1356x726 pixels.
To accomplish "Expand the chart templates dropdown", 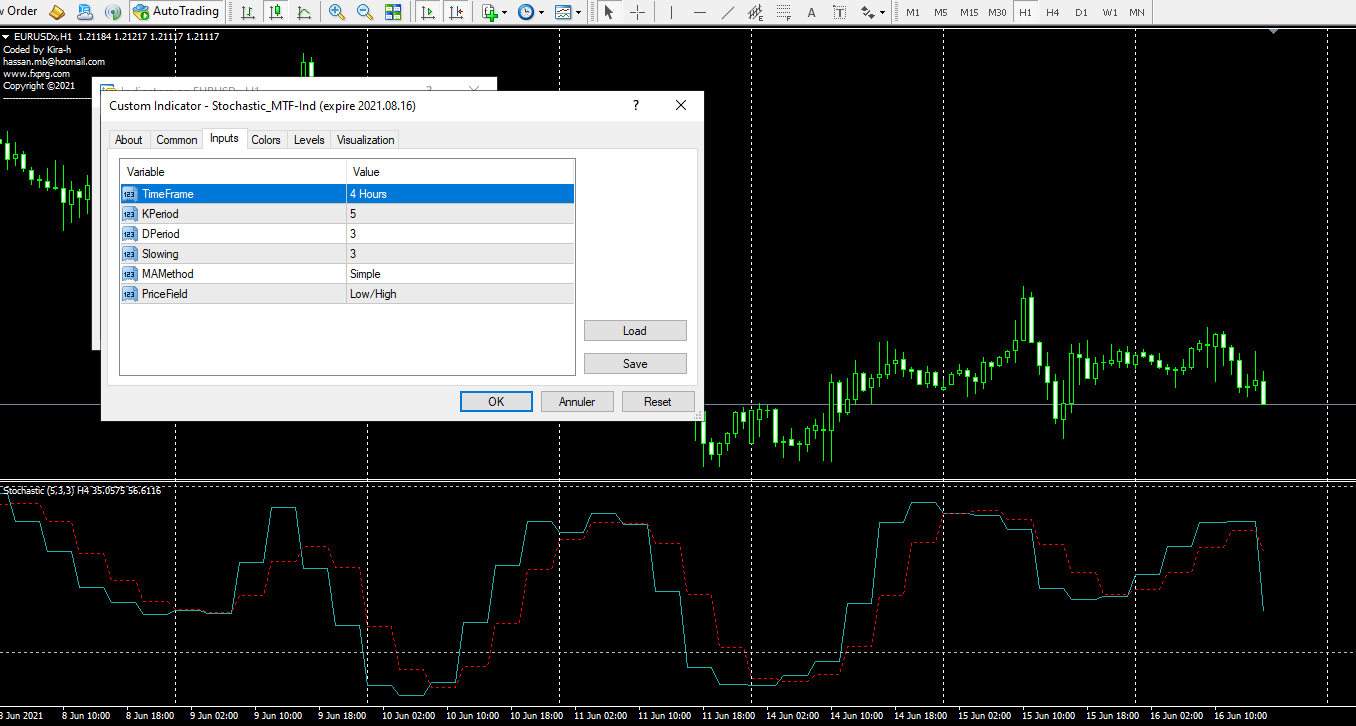I will [x=568, y=12].
